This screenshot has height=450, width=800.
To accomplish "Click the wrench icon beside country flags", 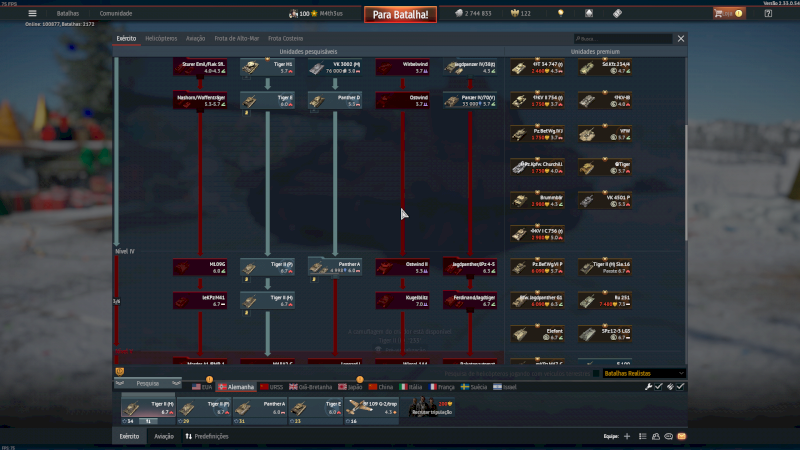I will coord(648,386).
